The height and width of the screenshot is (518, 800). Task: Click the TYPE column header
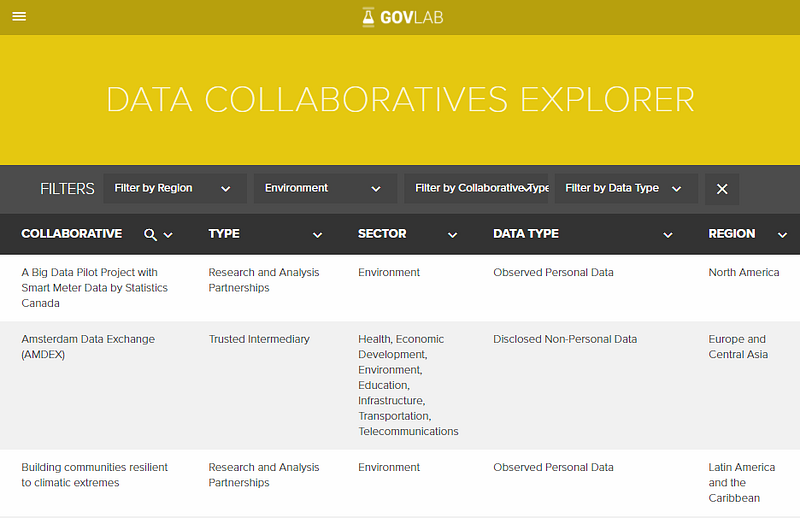point(224,234)
